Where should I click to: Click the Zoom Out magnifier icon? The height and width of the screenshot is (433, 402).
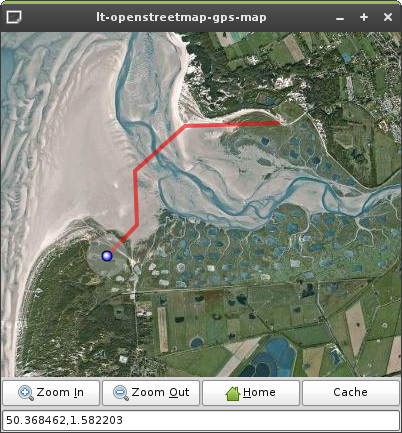[121, 393]
